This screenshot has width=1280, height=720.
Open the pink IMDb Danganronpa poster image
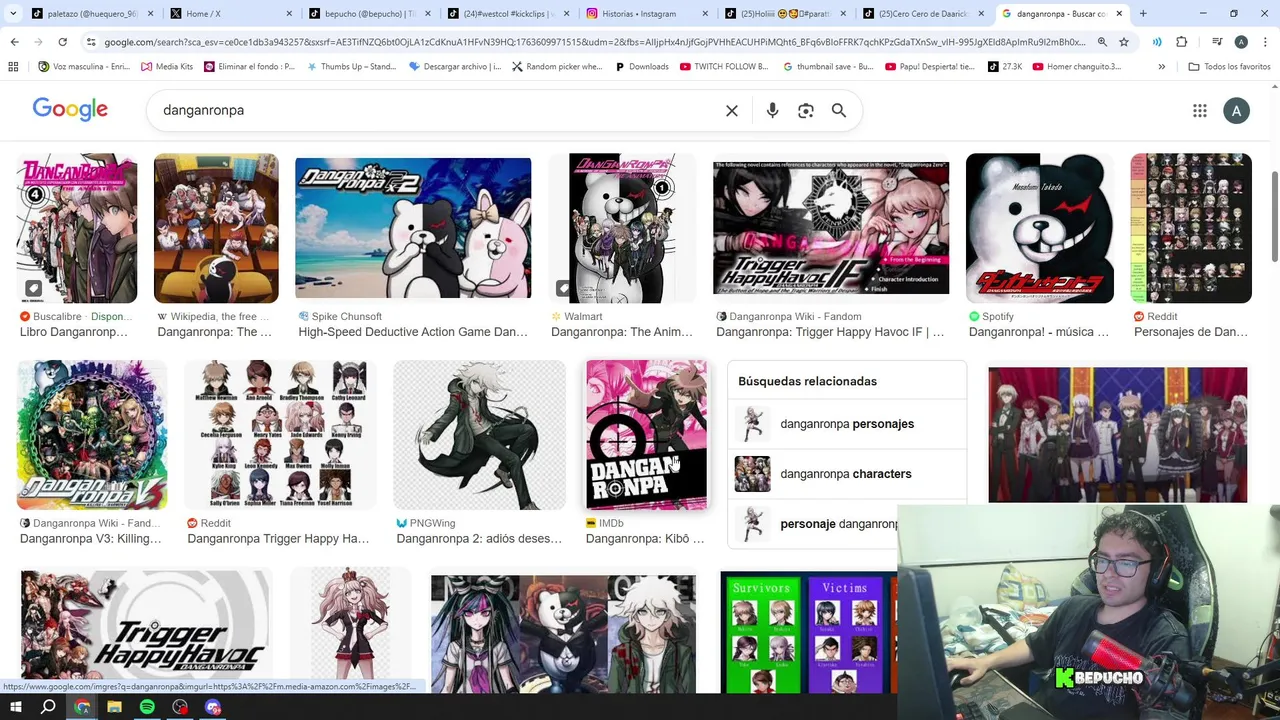[646, 435]
